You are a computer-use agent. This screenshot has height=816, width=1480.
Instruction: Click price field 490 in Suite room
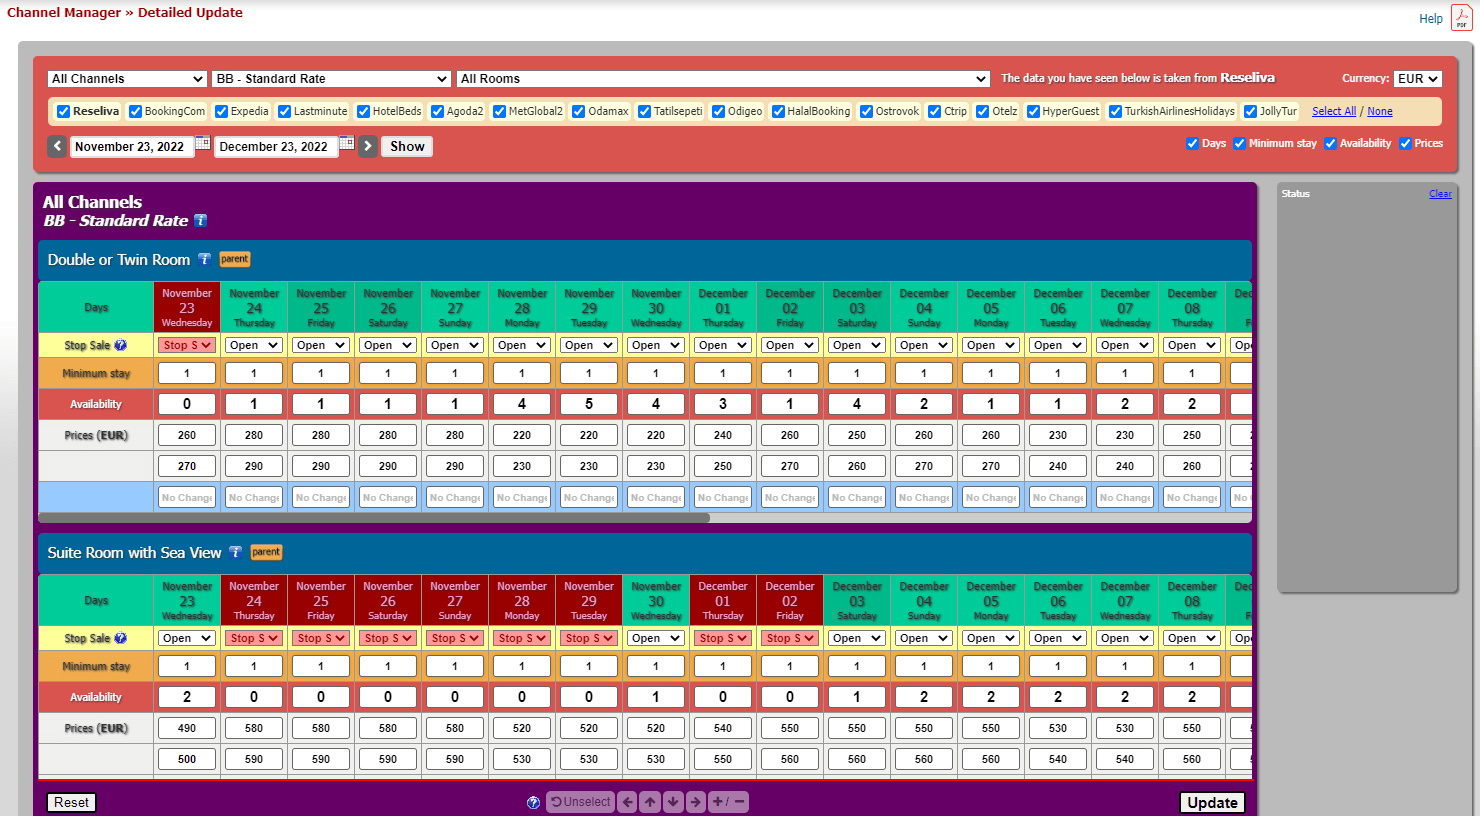[x=187, y=728]
